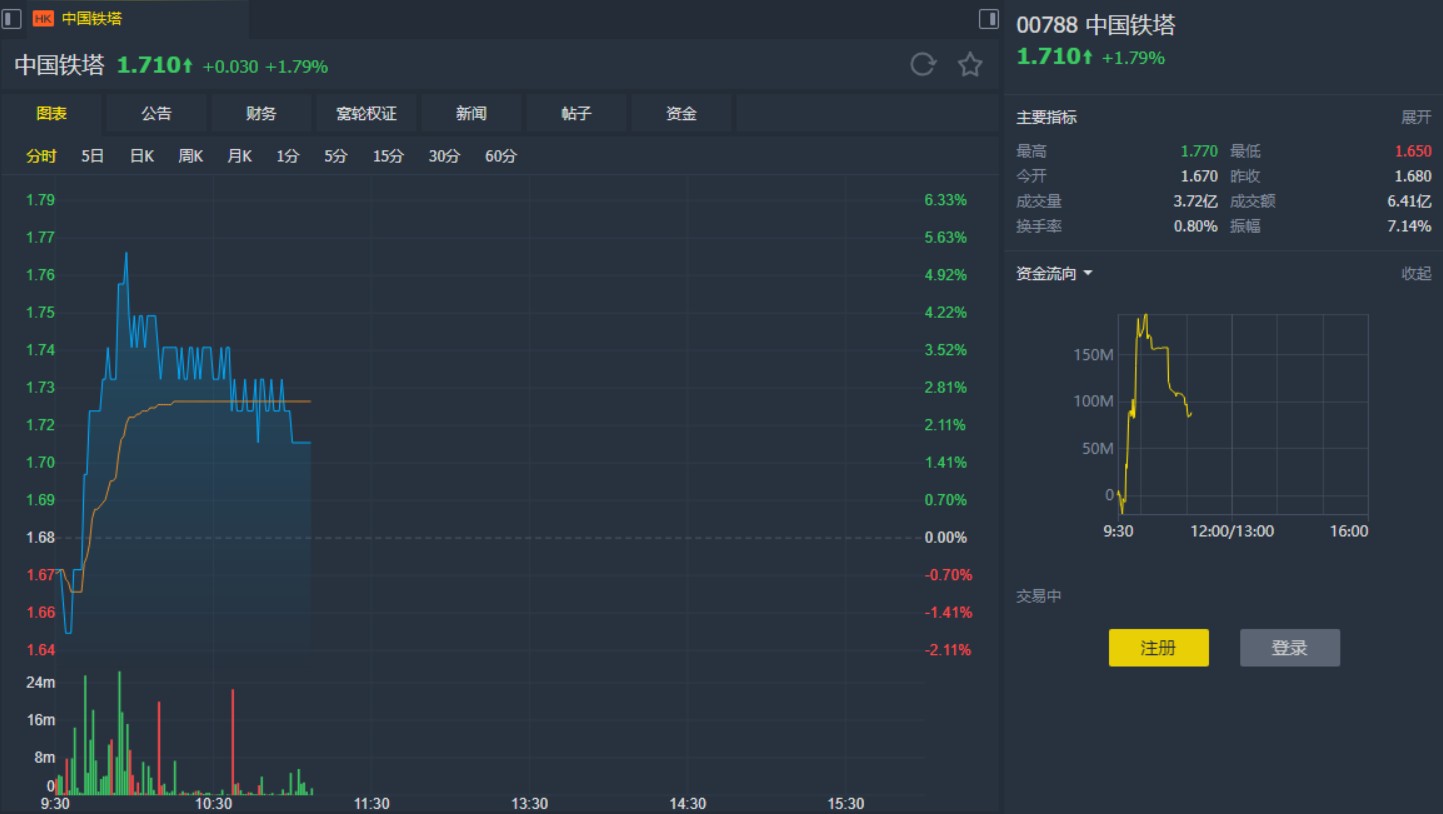Click the 最低 value 1.650

tap(1413, 152)
